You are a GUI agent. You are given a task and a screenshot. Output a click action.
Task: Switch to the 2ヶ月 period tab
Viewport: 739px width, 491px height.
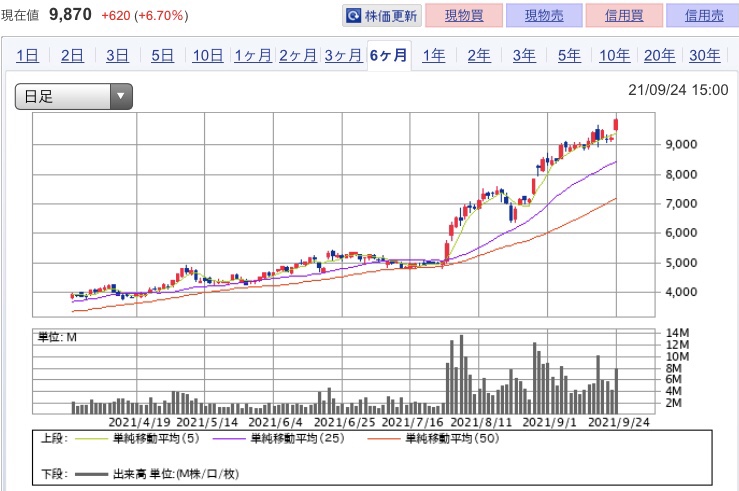(x=298, y=56)
